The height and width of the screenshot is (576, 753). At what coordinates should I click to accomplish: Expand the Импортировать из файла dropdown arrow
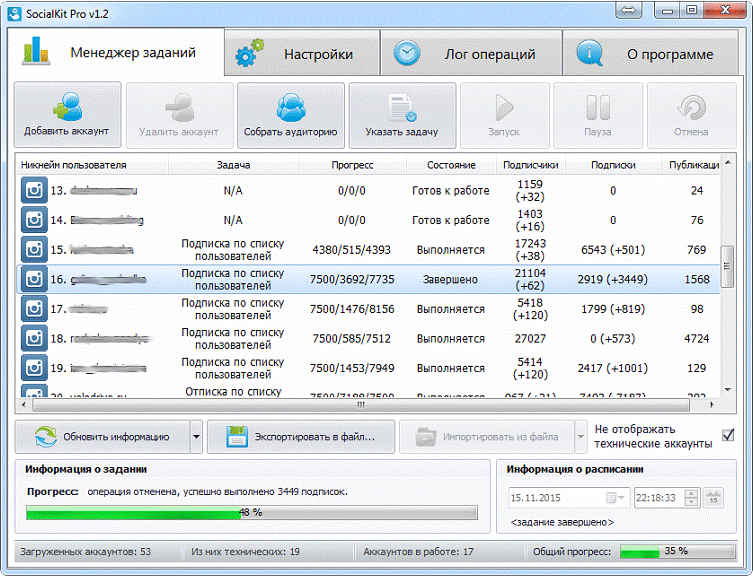581,437
